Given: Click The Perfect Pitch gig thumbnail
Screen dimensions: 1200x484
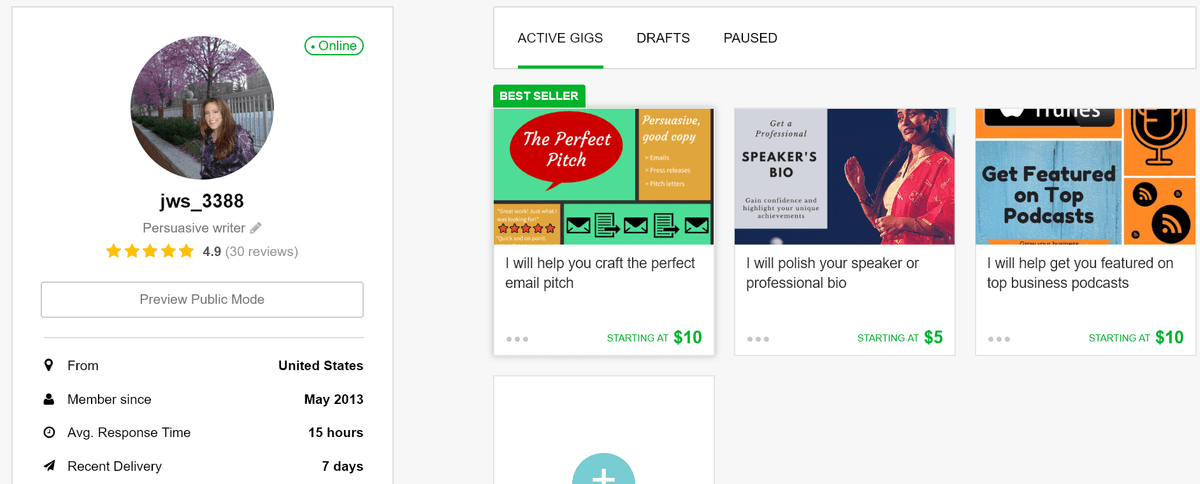Looking at the screenshot, I should pyautogui.click(x=603, y=176).
